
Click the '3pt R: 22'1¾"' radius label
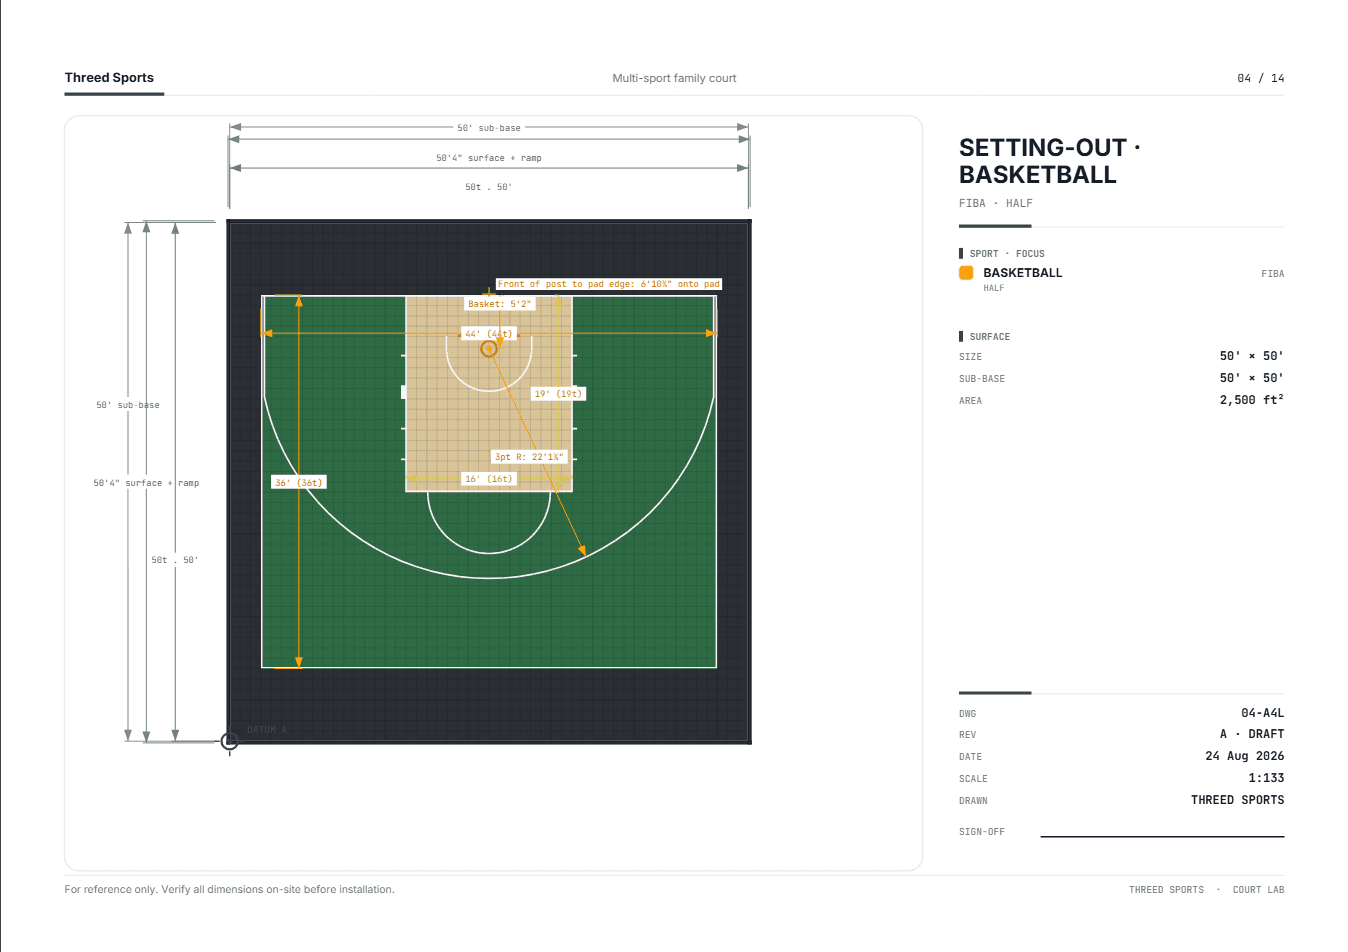[x=530, y=457]
